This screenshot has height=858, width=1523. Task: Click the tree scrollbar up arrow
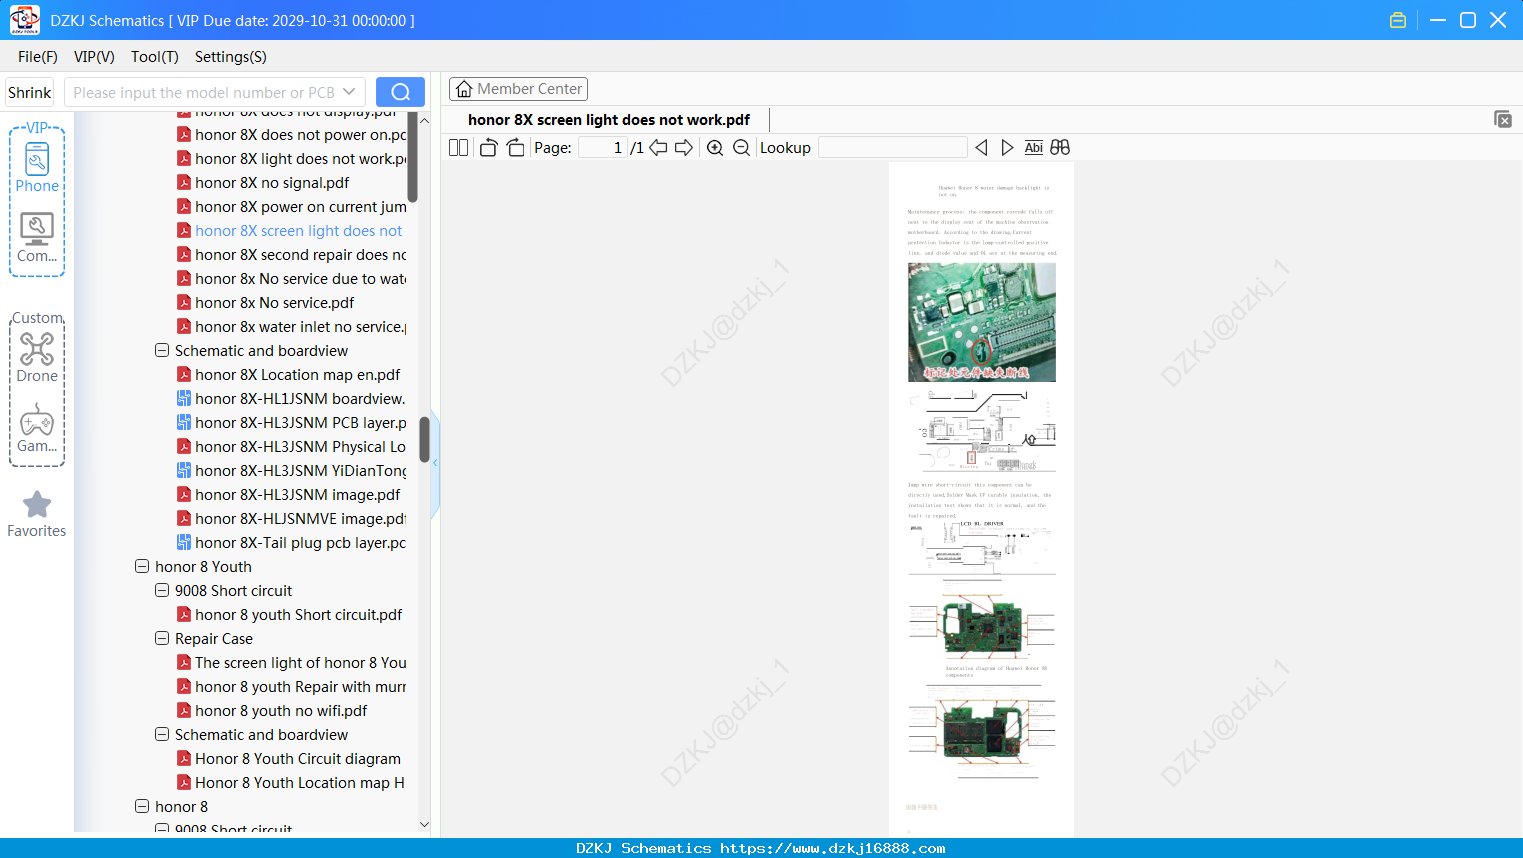coord(424,120)
